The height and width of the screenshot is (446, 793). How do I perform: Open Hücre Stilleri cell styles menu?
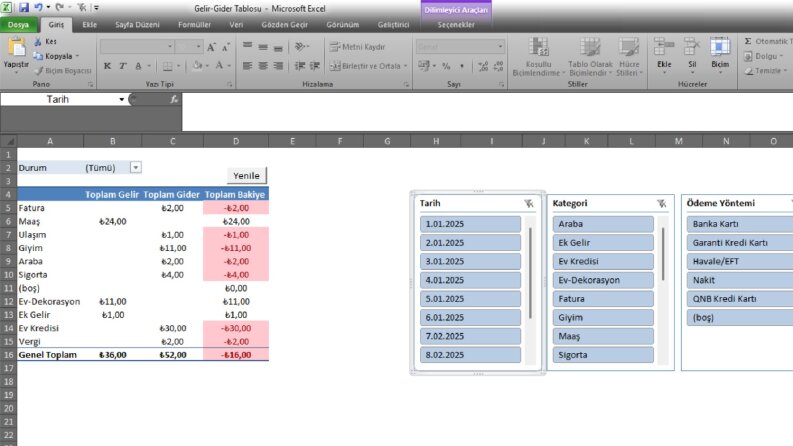(629, 57)
